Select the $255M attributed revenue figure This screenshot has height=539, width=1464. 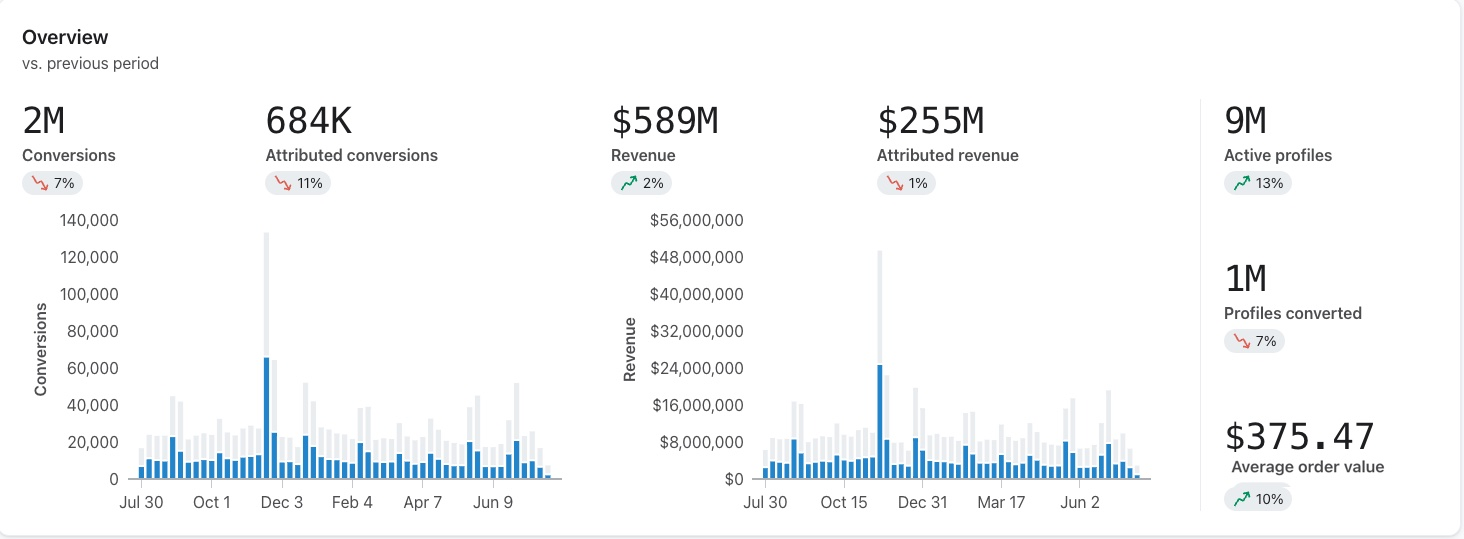tap(930, 121)
